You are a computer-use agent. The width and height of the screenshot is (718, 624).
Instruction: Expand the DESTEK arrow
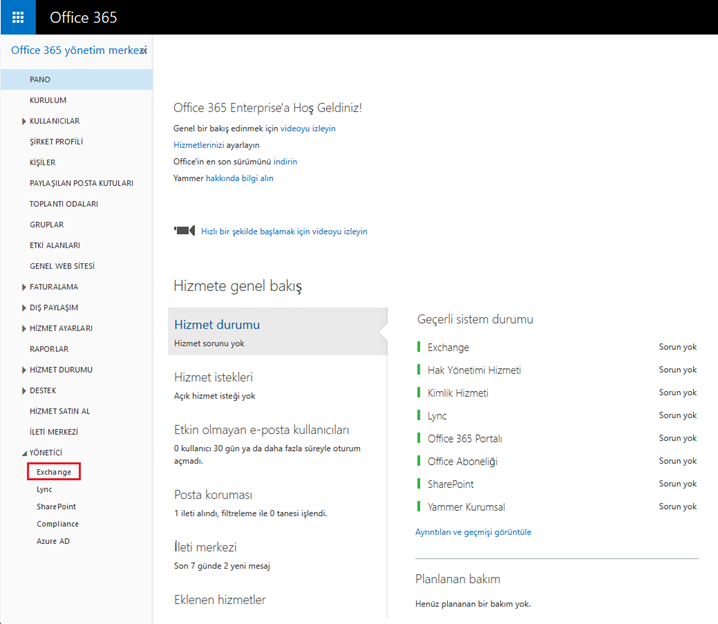click(24, 391)
